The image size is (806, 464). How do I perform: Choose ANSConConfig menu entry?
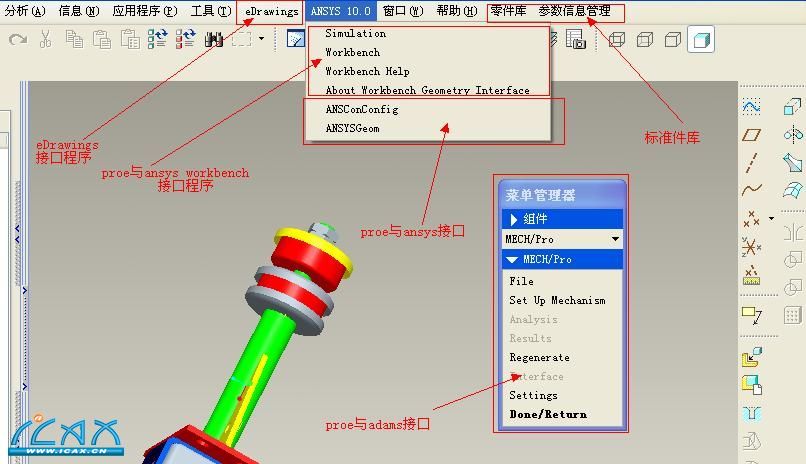tap(429, 109)
